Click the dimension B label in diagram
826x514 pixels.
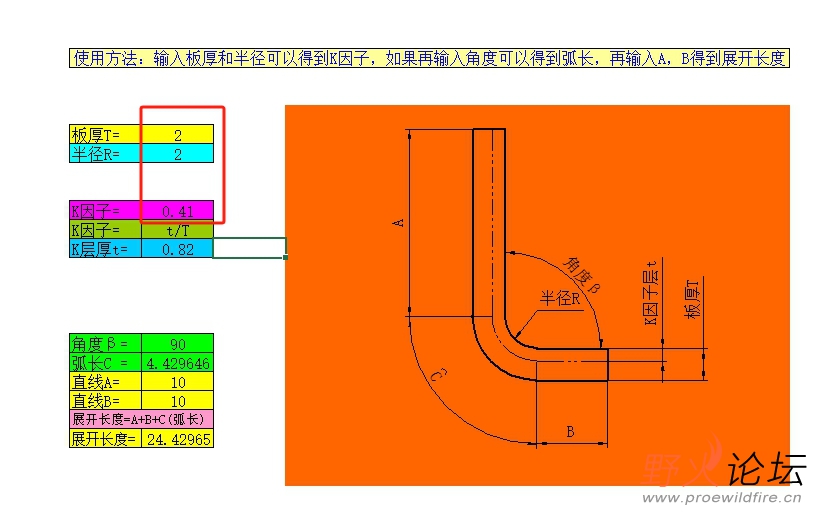(x=570, y=432)
